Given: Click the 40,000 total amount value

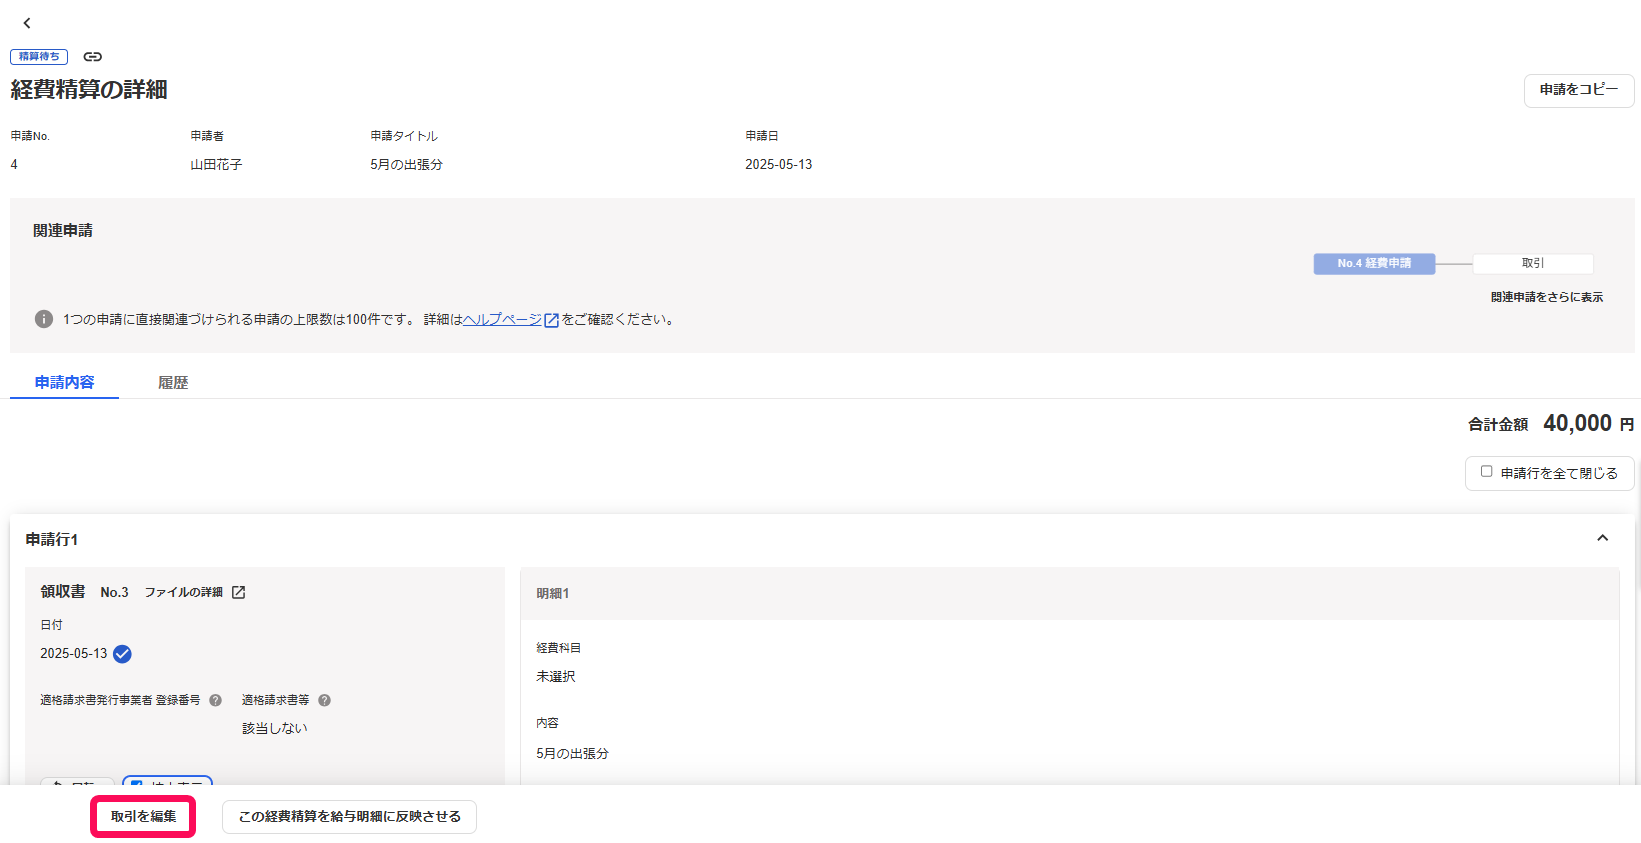Looking at the screenshot, I should coord(1577,423).
